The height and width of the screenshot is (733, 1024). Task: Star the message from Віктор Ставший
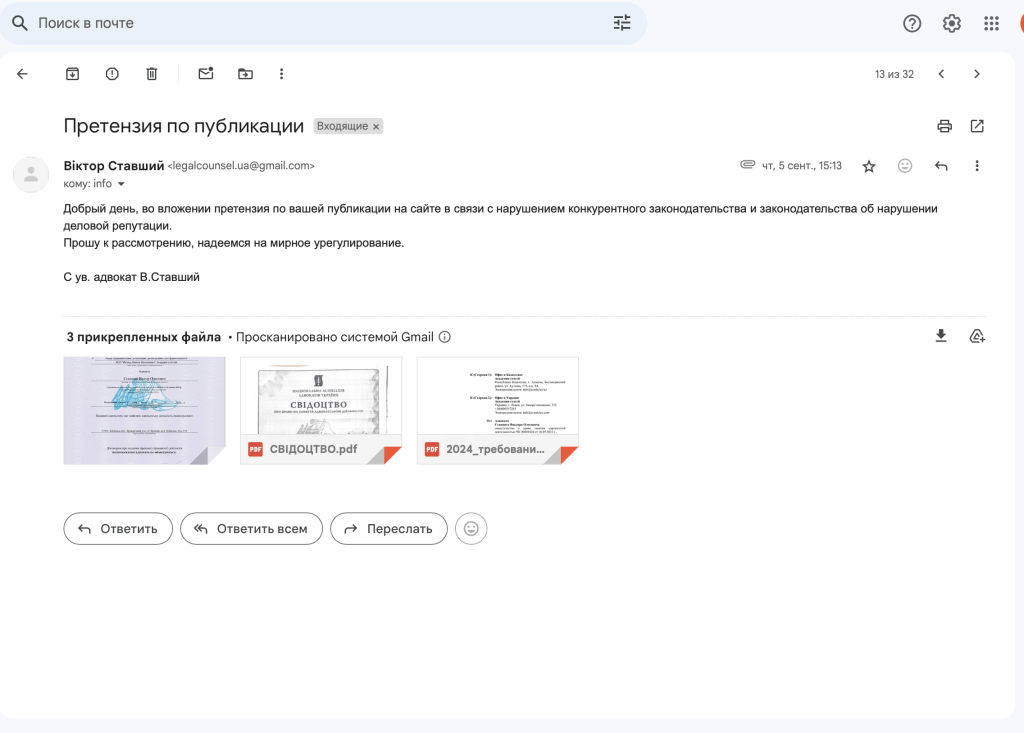pos(869,166)
